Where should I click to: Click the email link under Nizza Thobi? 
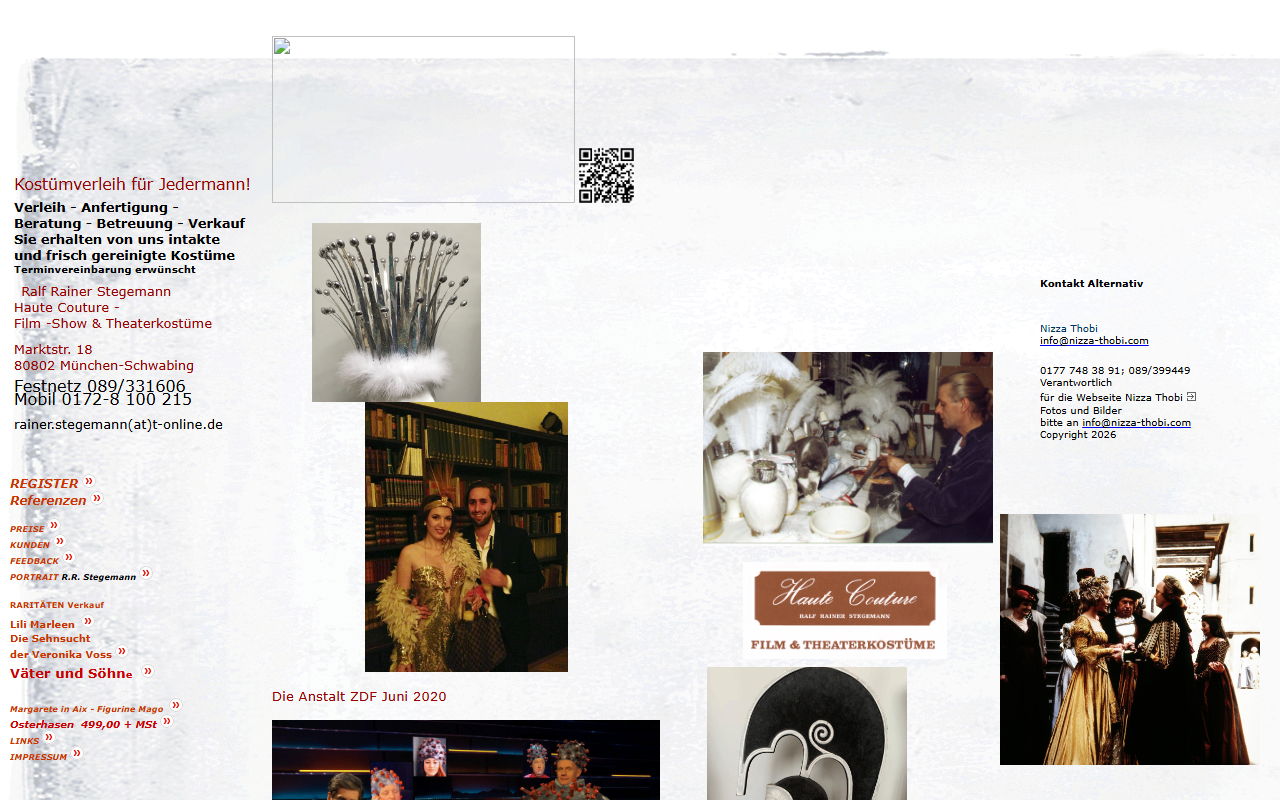coord(1094,341)
